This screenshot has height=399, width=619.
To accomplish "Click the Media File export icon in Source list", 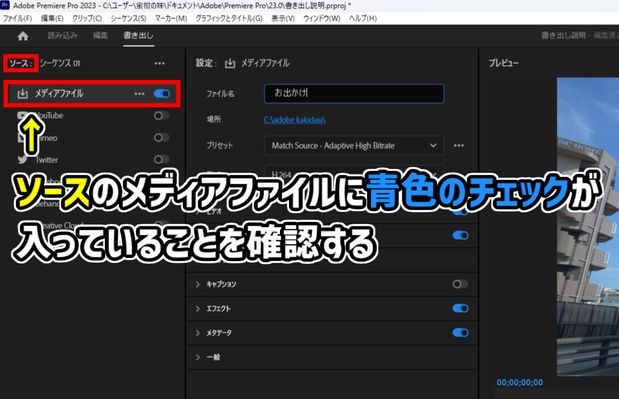I will (23, 94).
